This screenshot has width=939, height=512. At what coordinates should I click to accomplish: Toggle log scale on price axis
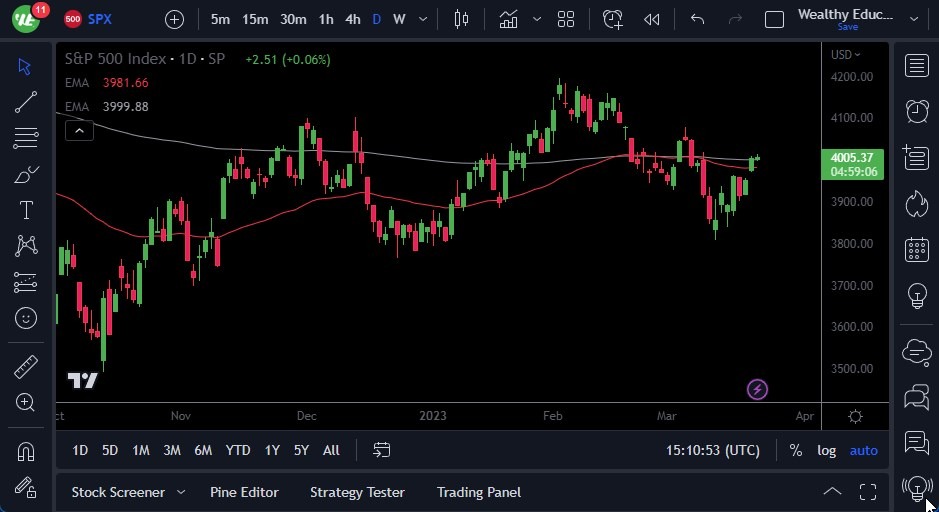pos(826,450)
